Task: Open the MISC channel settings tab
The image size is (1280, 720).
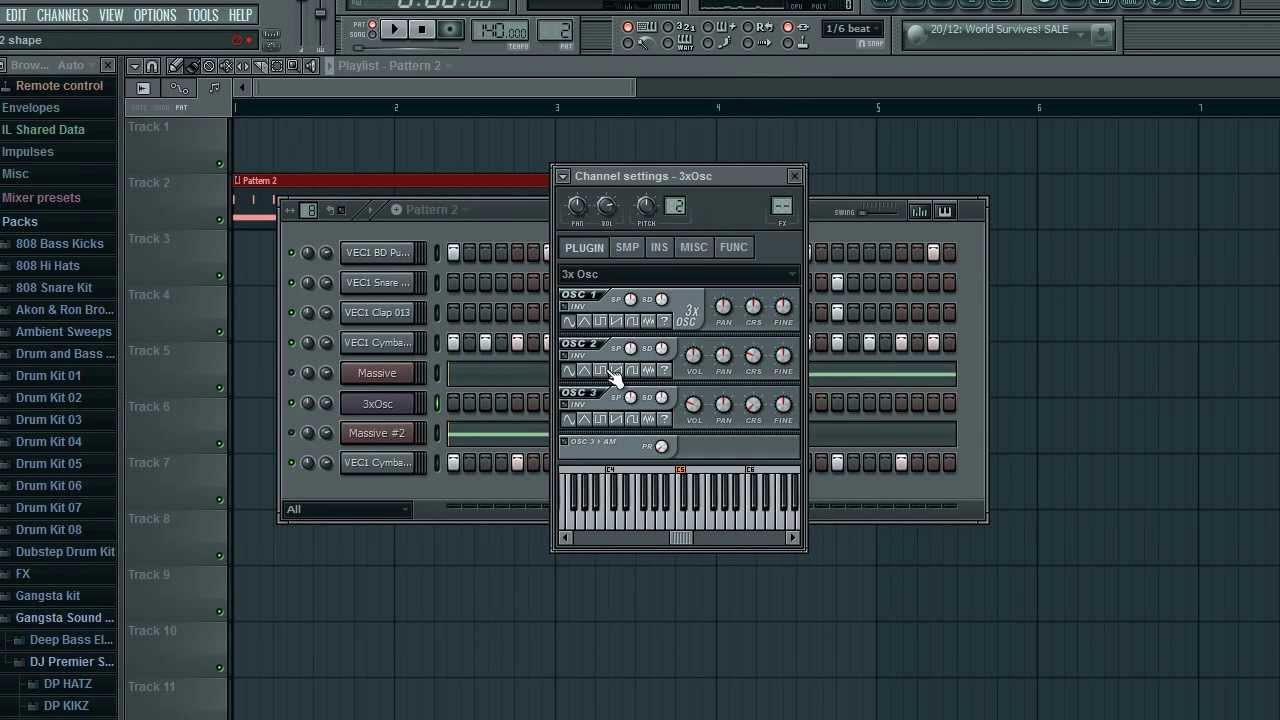Action: point(693,247)
